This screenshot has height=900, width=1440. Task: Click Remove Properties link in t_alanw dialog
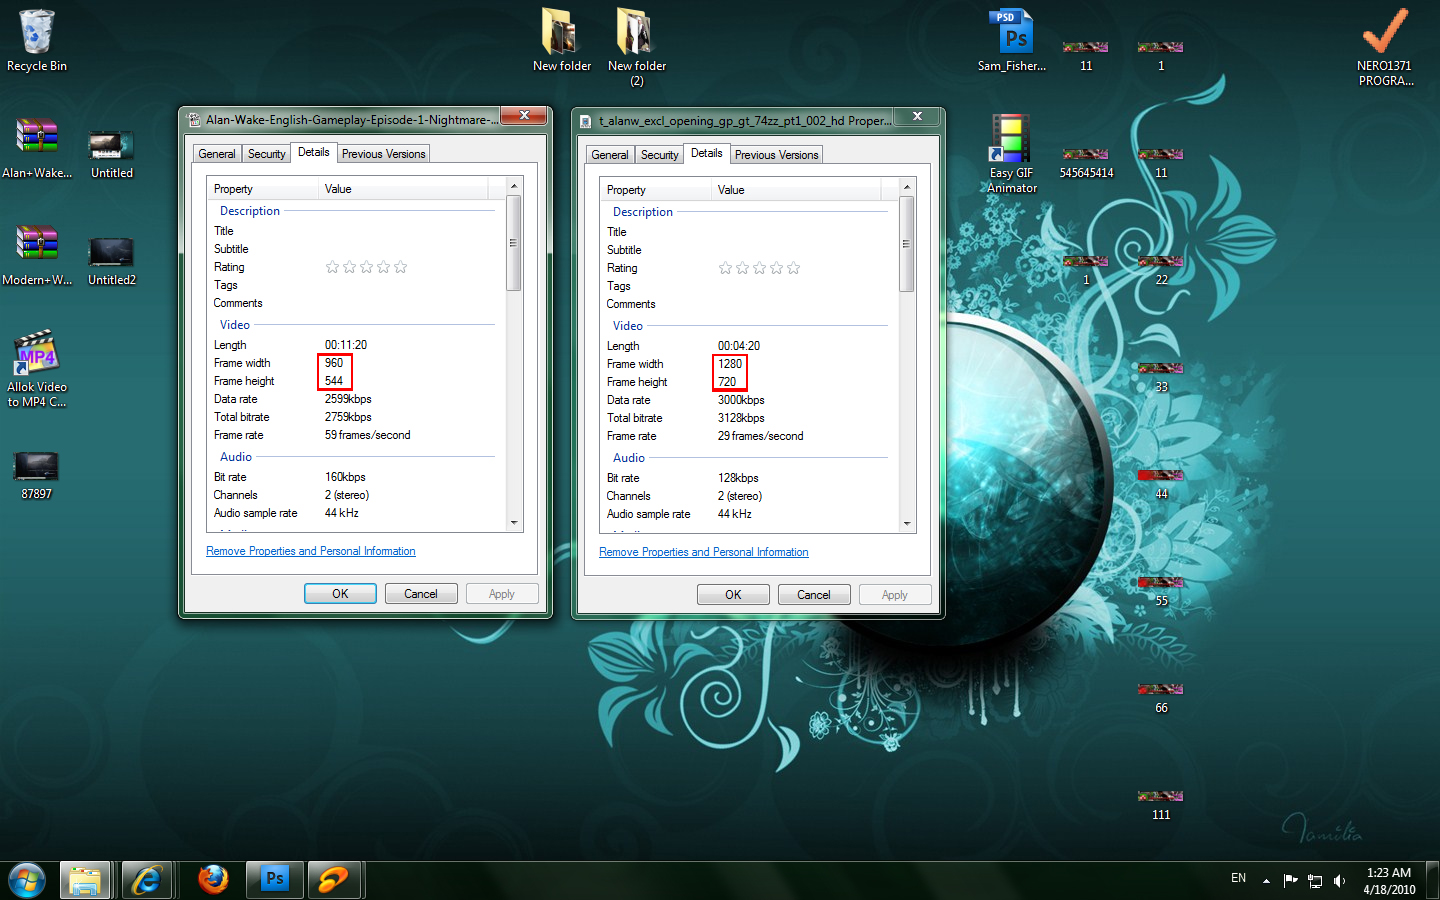tap(704, 552)
